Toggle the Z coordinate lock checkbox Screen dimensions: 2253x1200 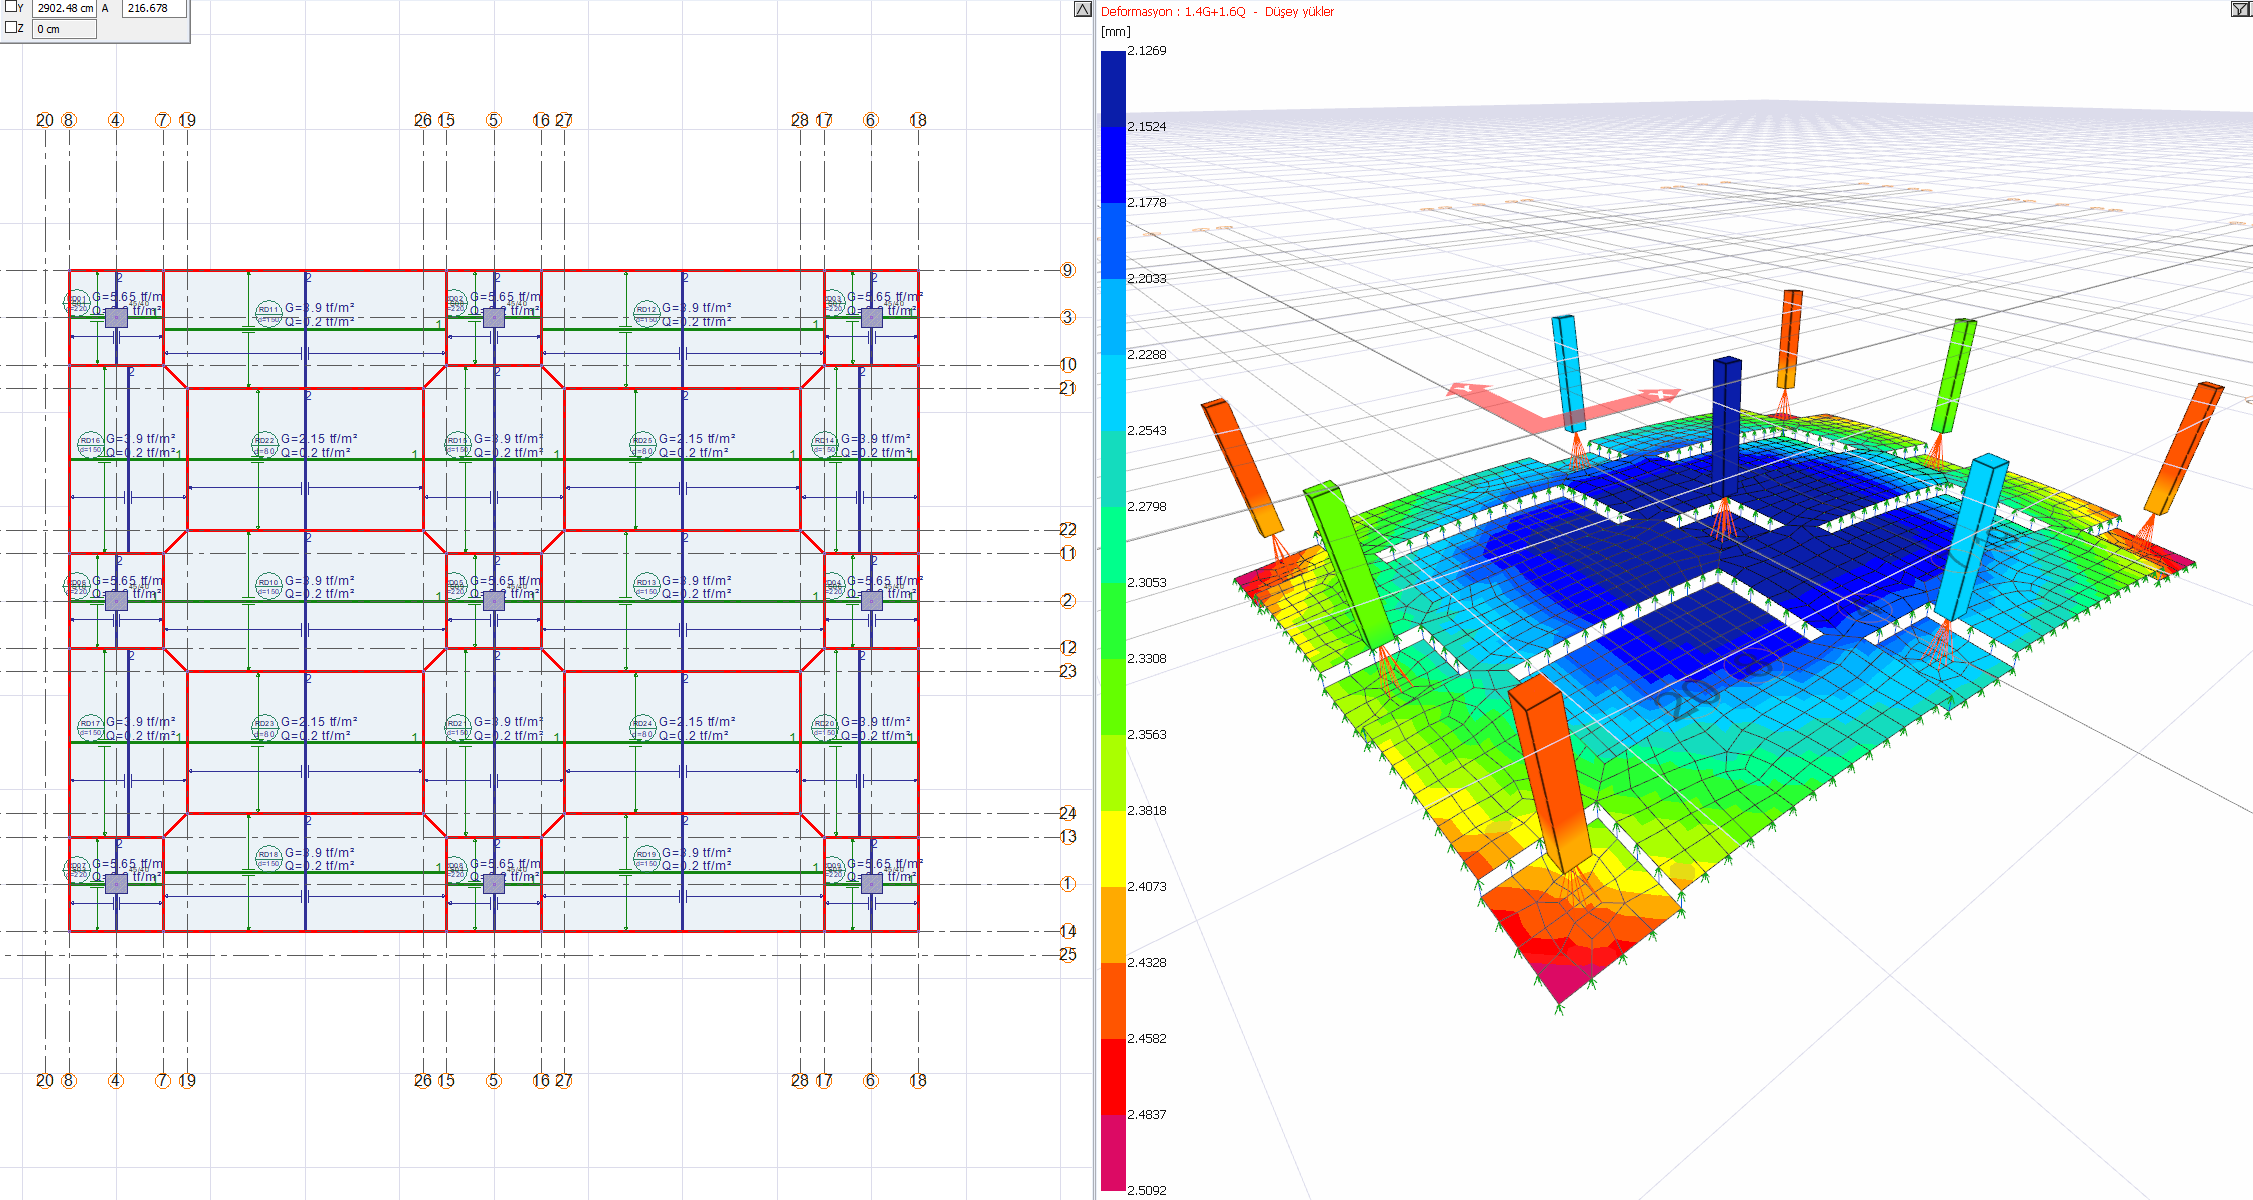tap(11, 28)
